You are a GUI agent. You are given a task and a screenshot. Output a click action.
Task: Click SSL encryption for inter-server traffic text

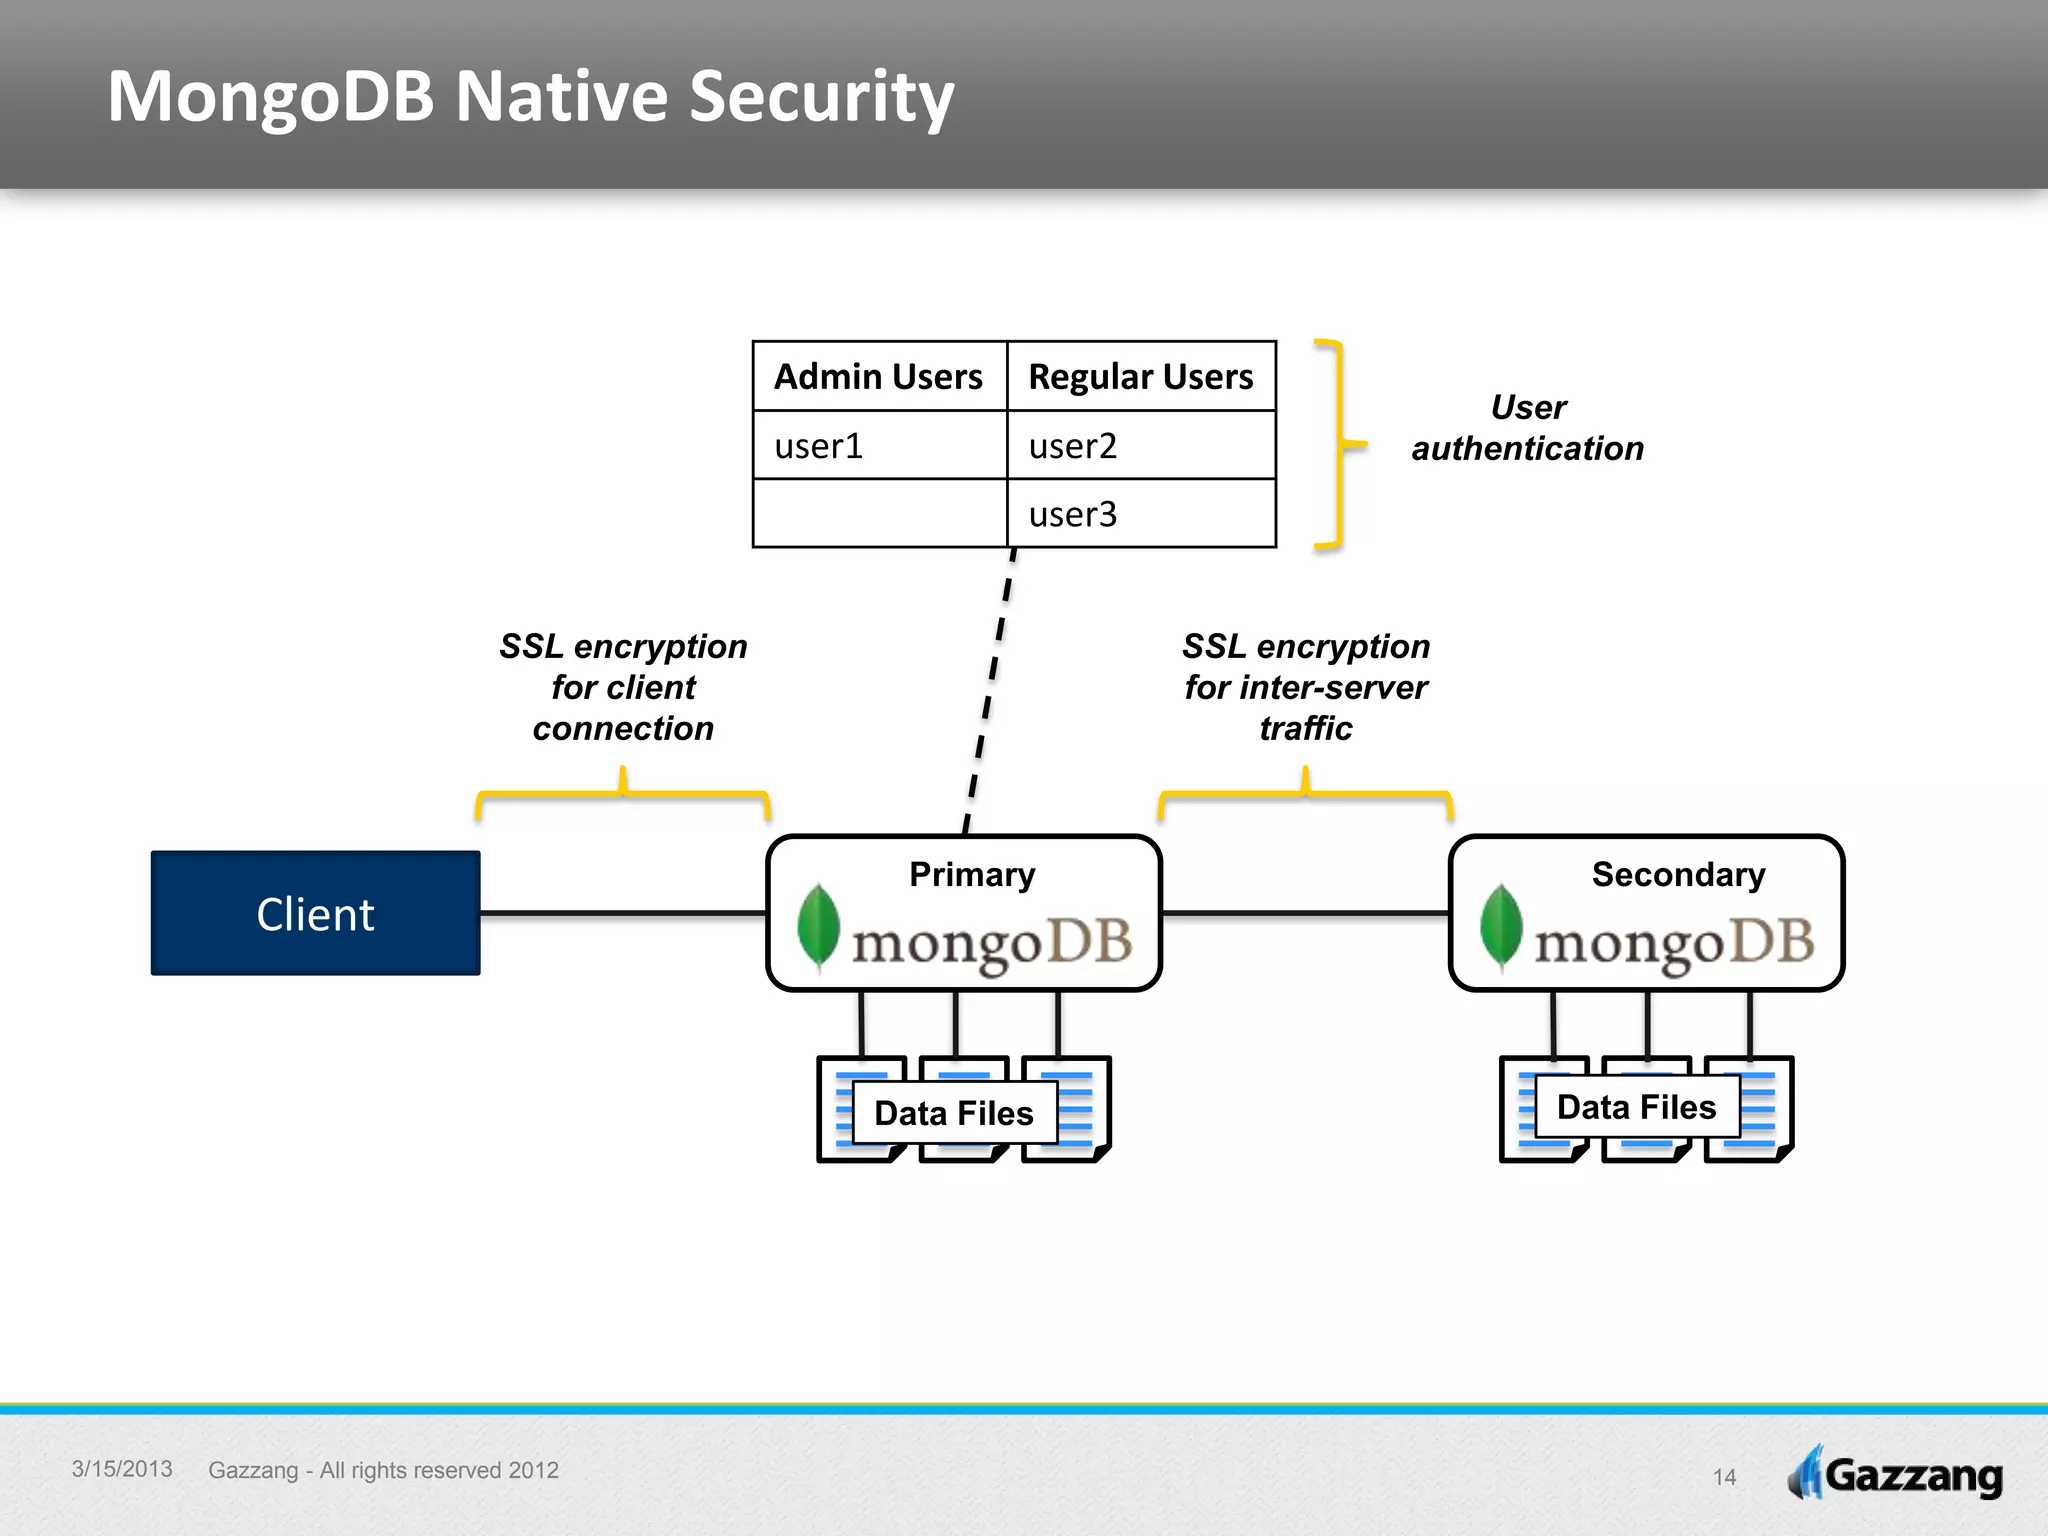[x=1306, y=687]
